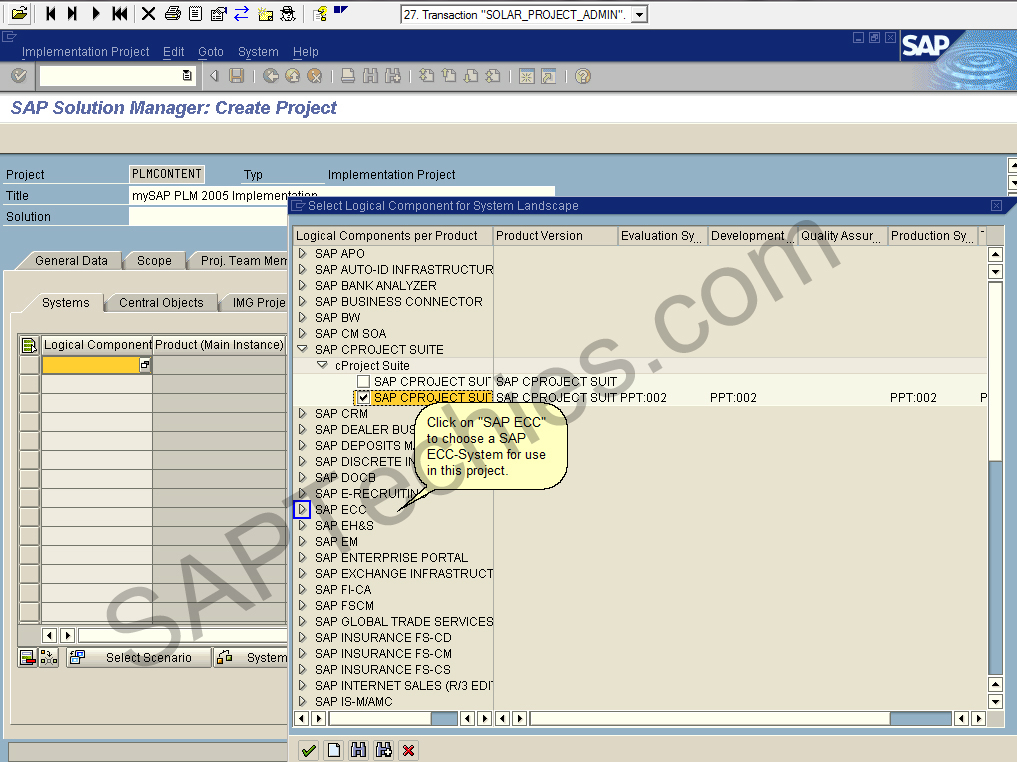Expand the SAP FSCM node
1017x762 pixels.
[x=302, y=605]
